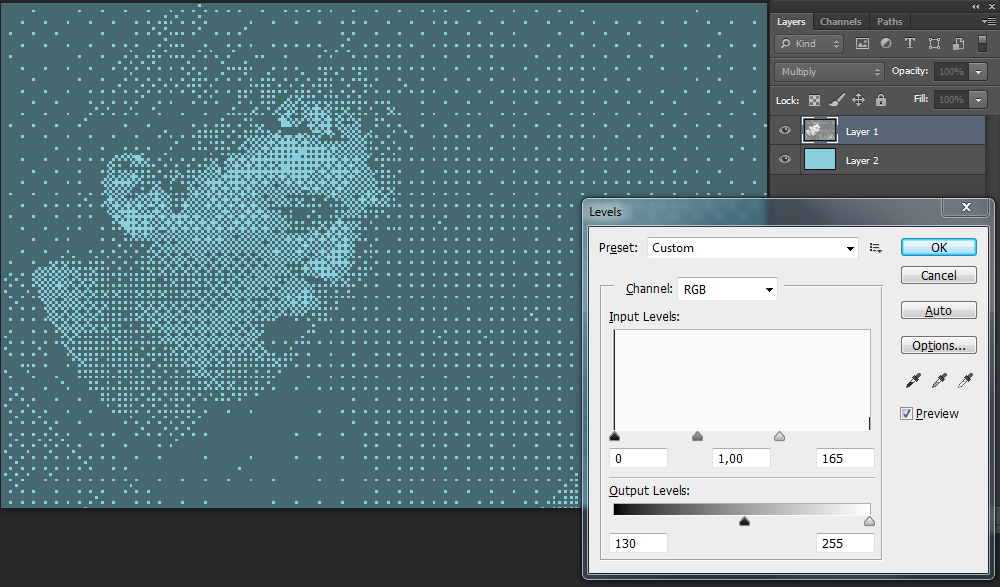Click the input midtone gray slider
Image resolution: width=1000 pixels, height=587 pixels.
pos(697,436)
